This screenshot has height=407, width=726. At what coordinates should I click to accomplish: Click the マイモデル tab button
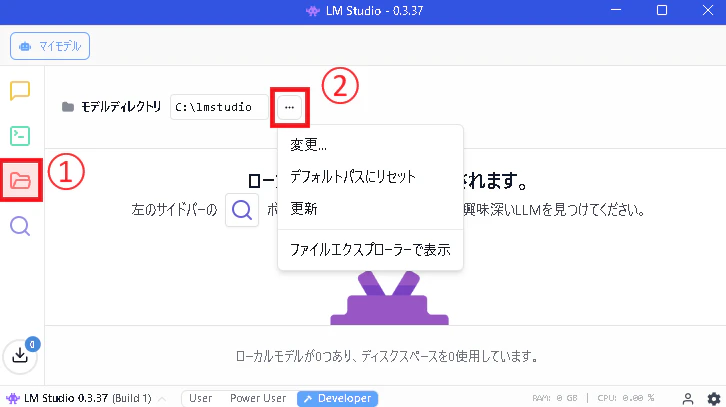50,46
